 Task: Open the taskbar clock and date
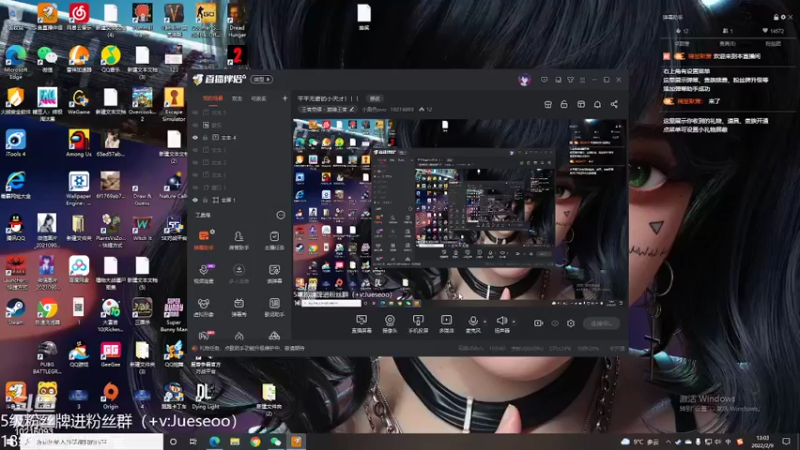click(763, 442)
